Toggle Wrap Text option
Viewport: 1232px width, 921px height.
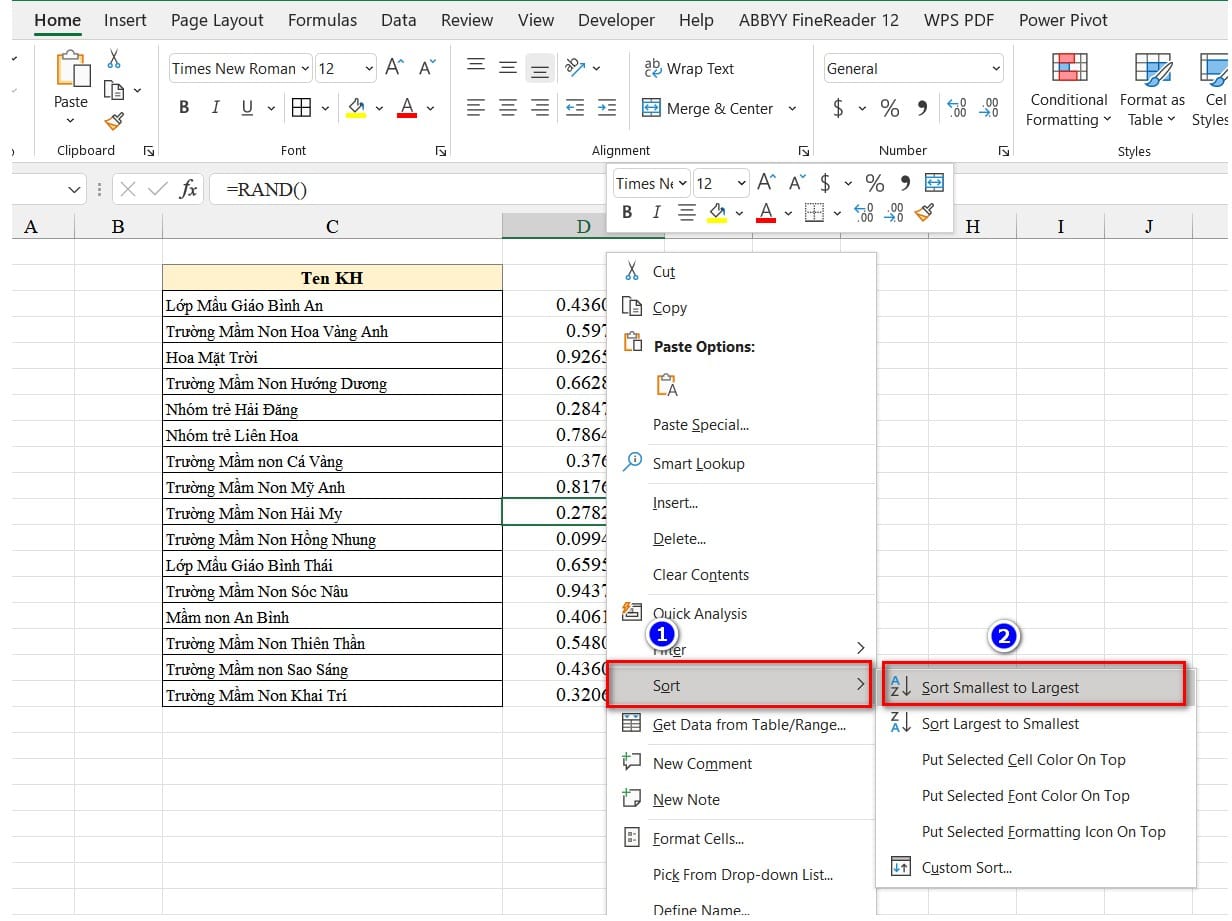tap(689, 68)
